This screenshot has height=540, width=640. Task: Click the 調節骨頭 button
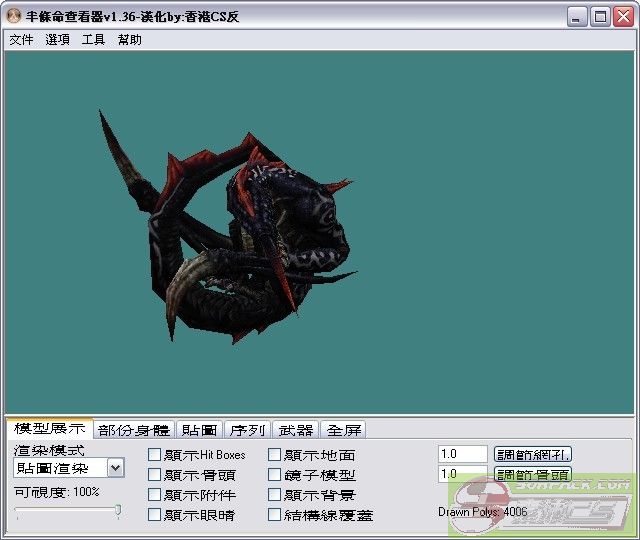click(533, 474)
